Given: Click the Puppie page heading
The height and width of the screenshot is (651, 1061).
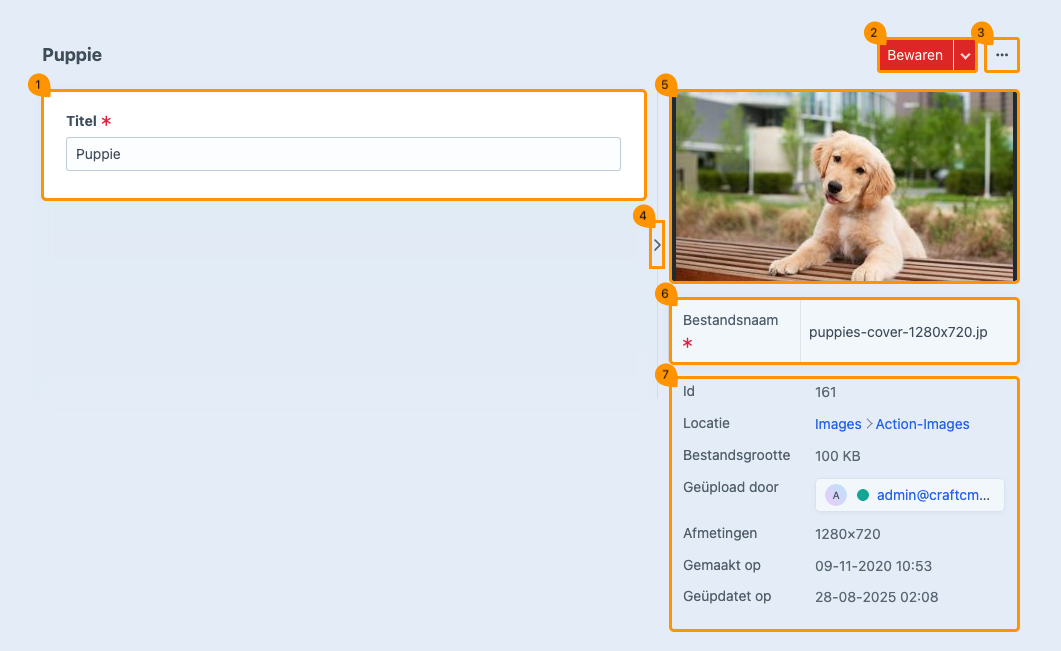Looking at the screenshot, I should tap(72, 55).
